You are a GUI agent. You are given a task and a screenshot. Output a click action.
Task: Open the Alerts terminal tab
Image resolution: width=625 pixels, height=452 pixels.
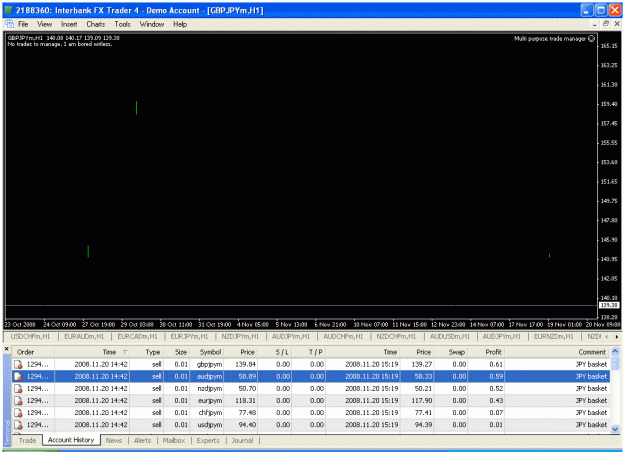tap(142, 440)
